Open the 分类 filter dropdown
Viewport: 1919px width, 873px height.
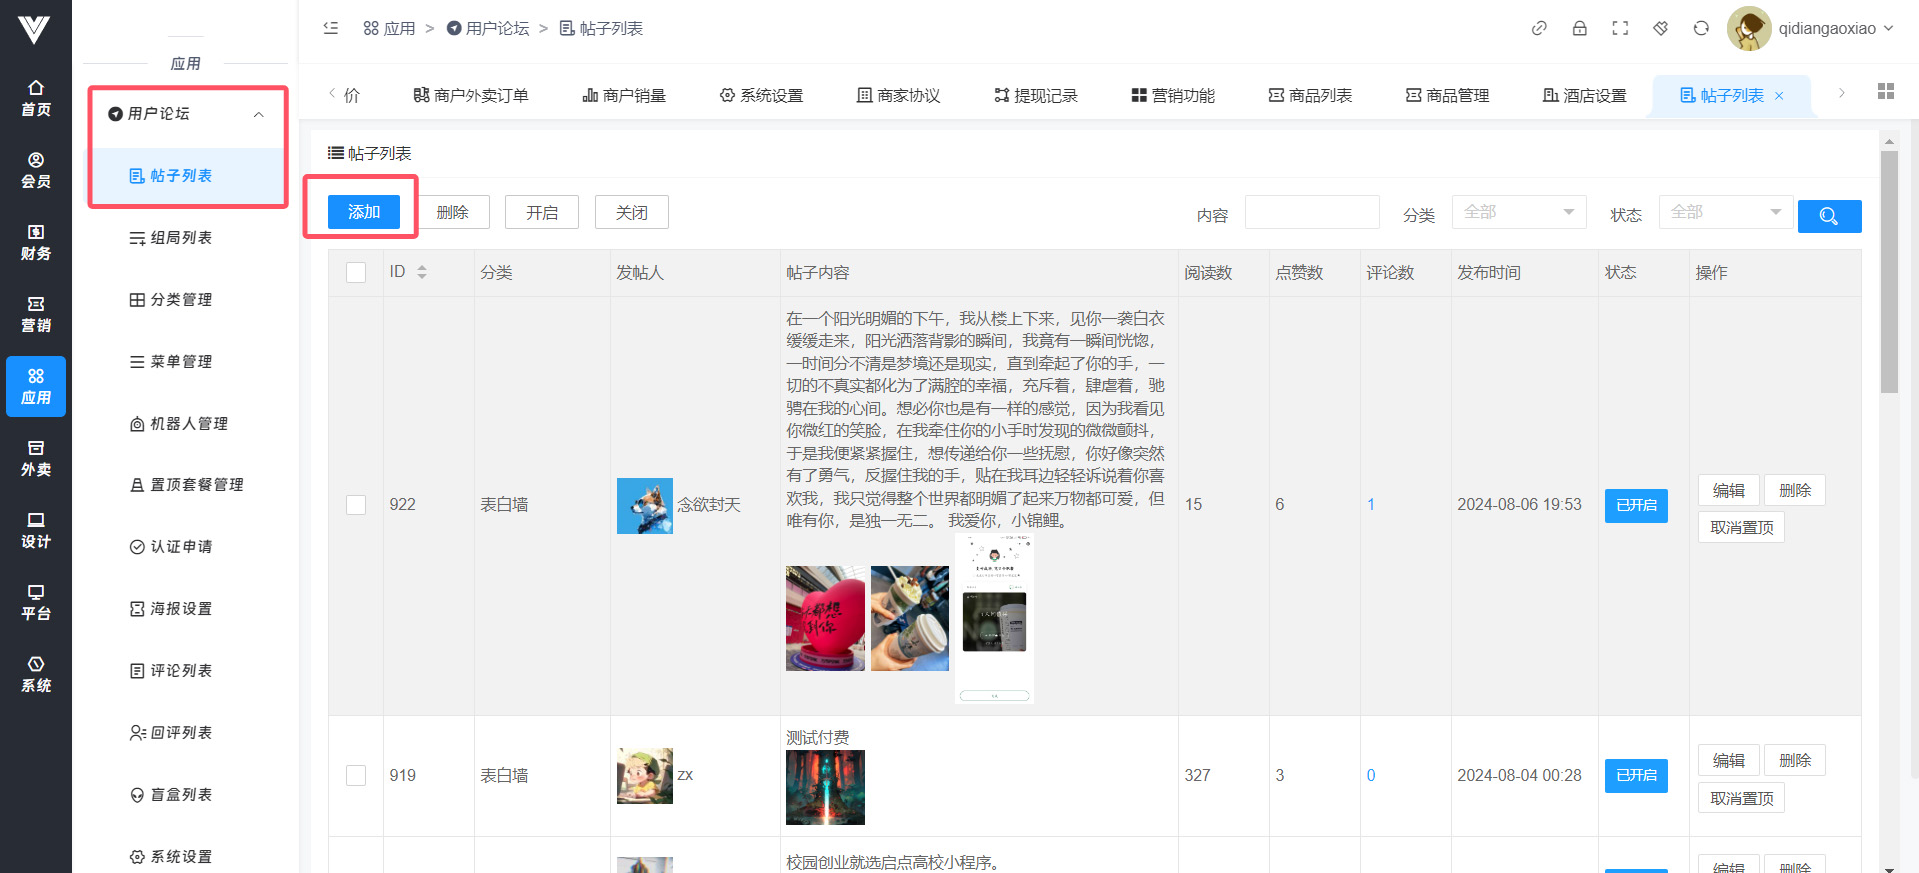[x=1518, y=212]
